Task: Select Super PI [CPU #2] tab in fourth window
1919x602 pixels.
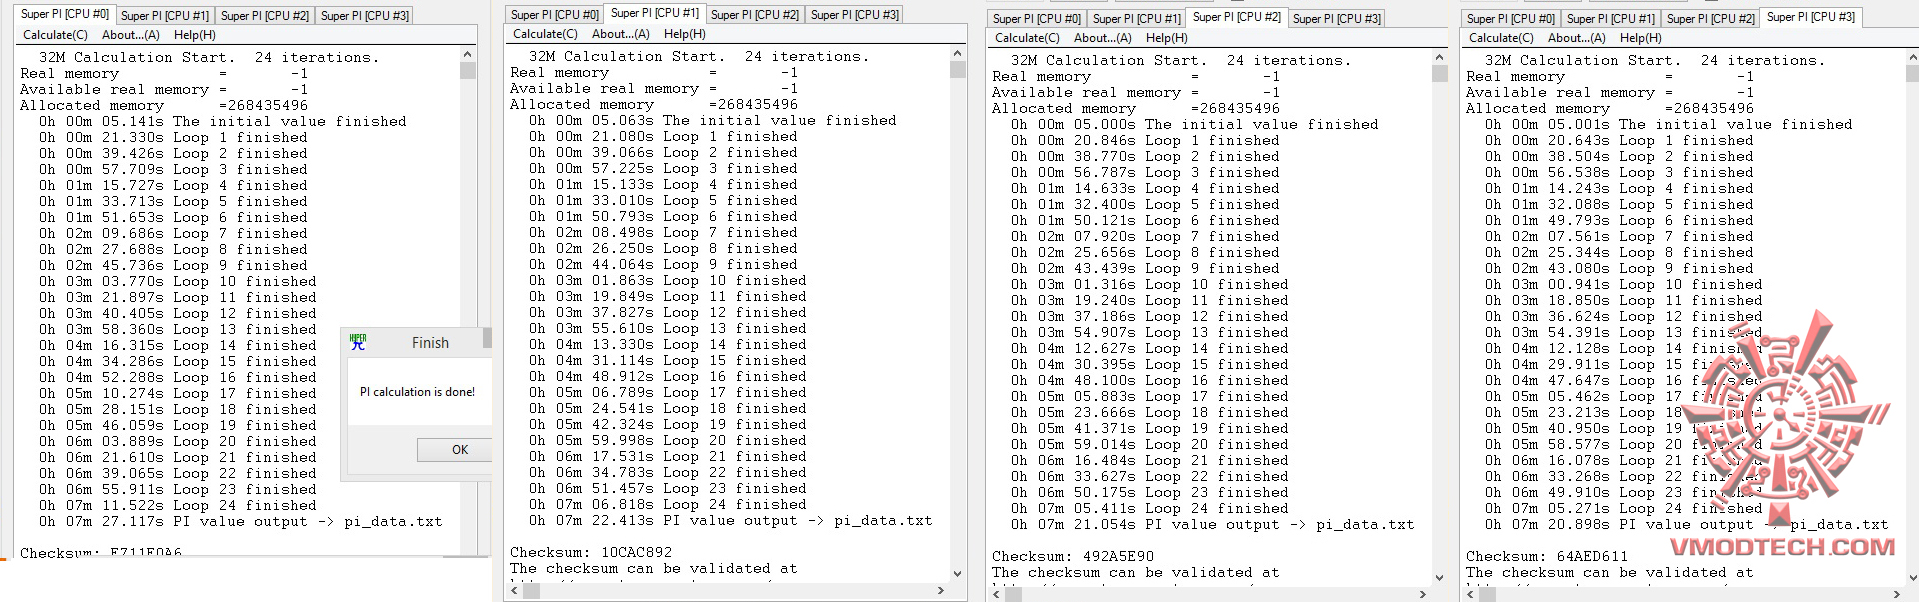Action: (x=1711, y=19)
